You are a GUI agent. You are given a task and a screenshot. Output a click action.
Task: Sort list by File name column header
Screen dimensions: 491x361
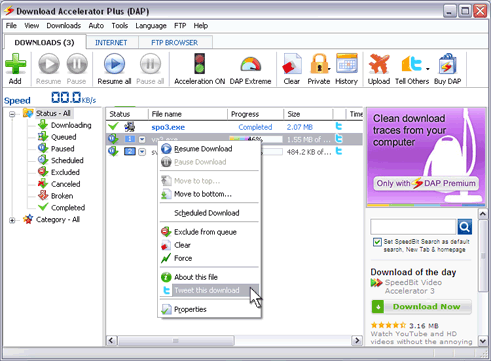tap(188, 114)
